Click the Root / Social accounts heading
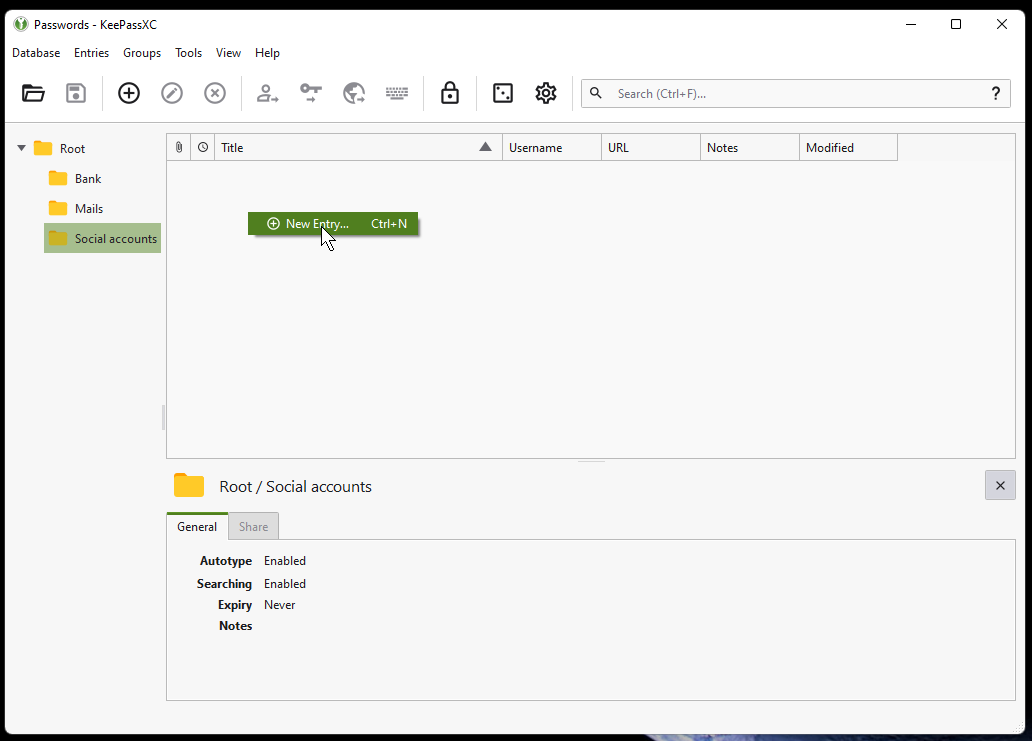The image size is (1032, 741). coord(296,486)
